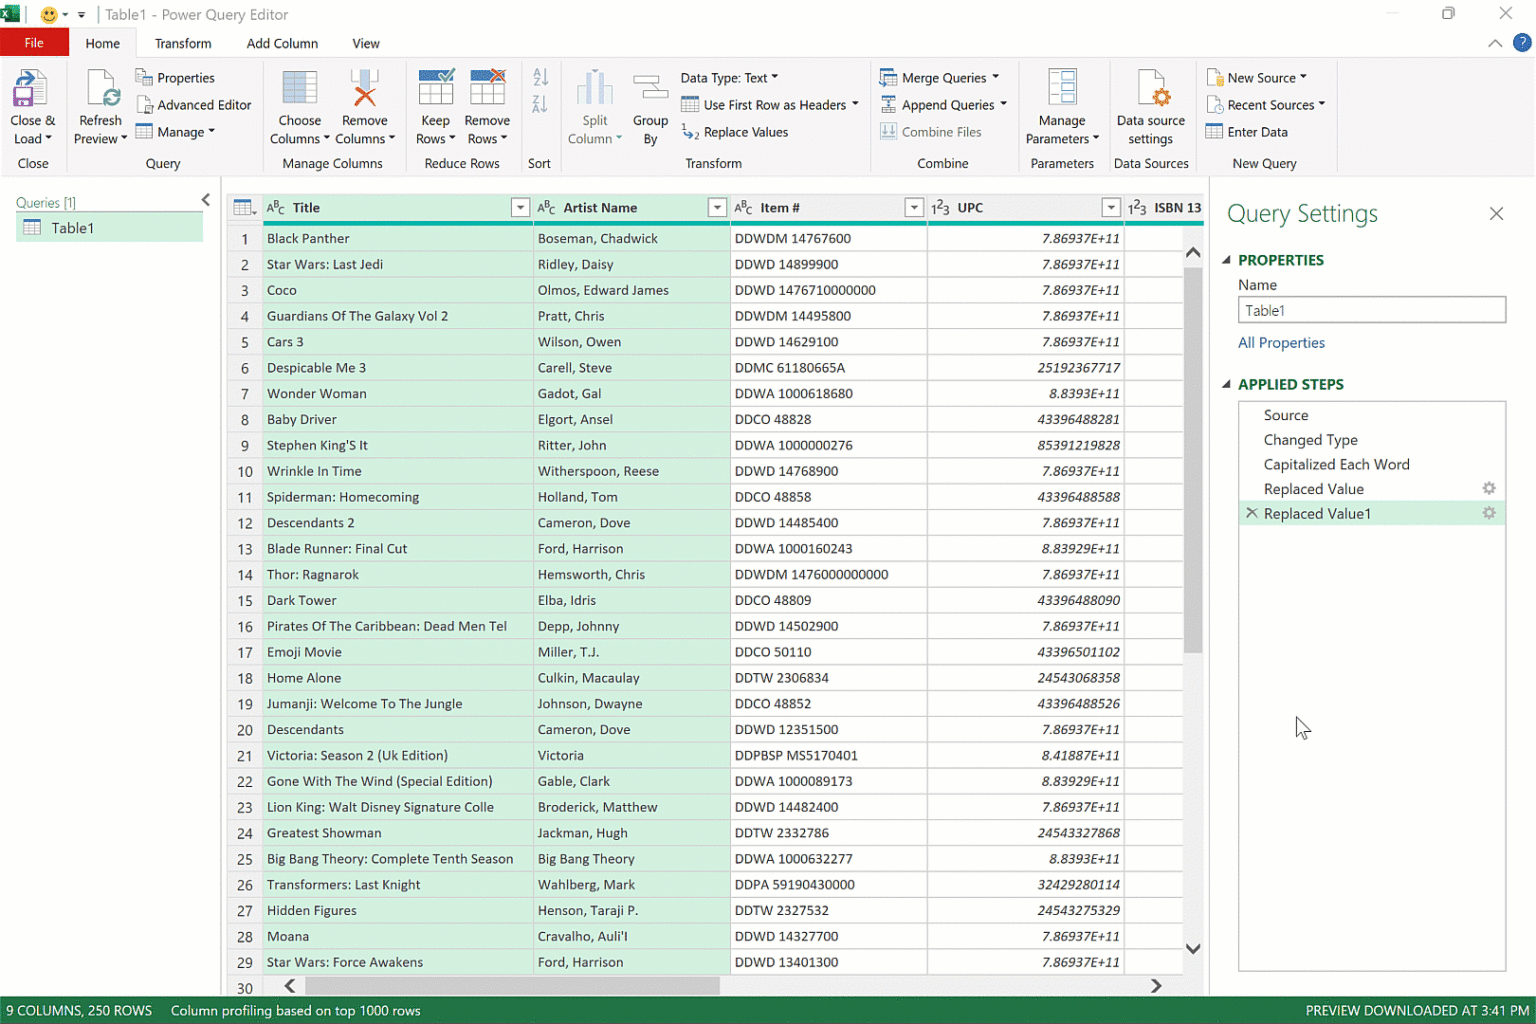1536x1024 pixels.
Task: Click the sort ascending icon
Action: coord(540,78)
